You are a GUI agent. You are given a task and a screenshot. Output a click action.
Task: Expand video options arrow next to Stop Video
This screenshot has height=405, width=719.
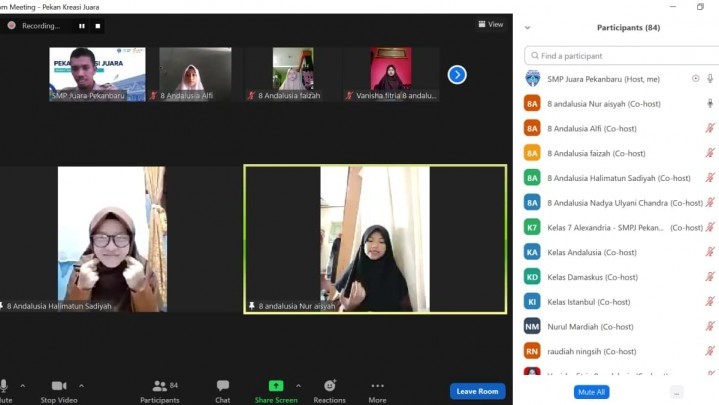[x=81, y=386]
